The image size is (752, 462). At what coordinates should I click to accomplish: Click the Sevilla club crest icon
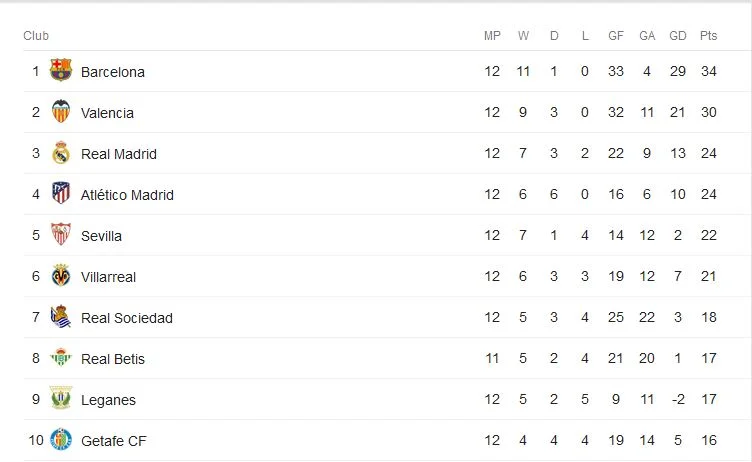point(61,235)
